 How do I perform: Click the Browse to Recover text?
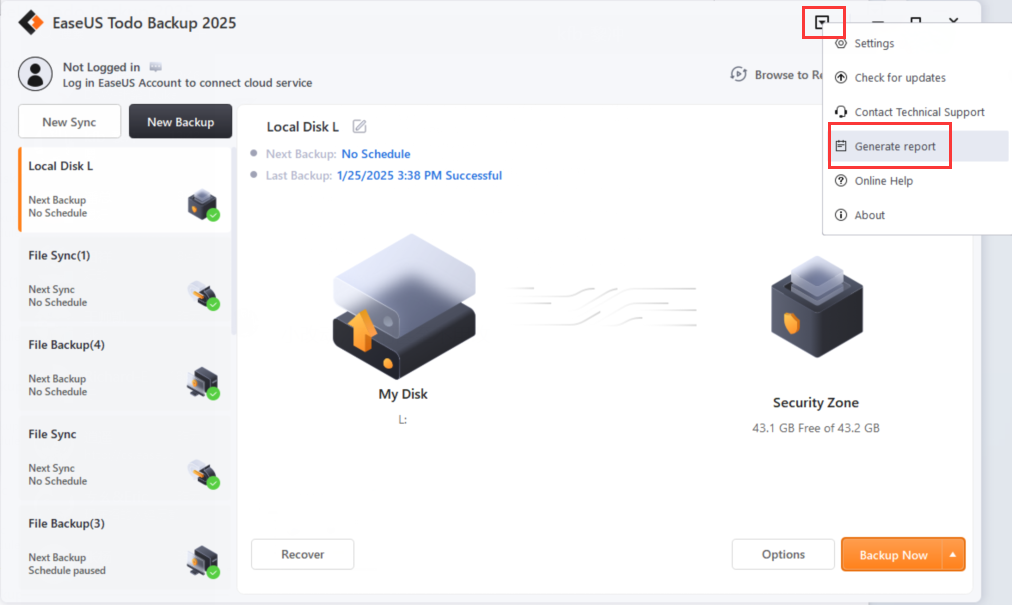coord(789,75)
